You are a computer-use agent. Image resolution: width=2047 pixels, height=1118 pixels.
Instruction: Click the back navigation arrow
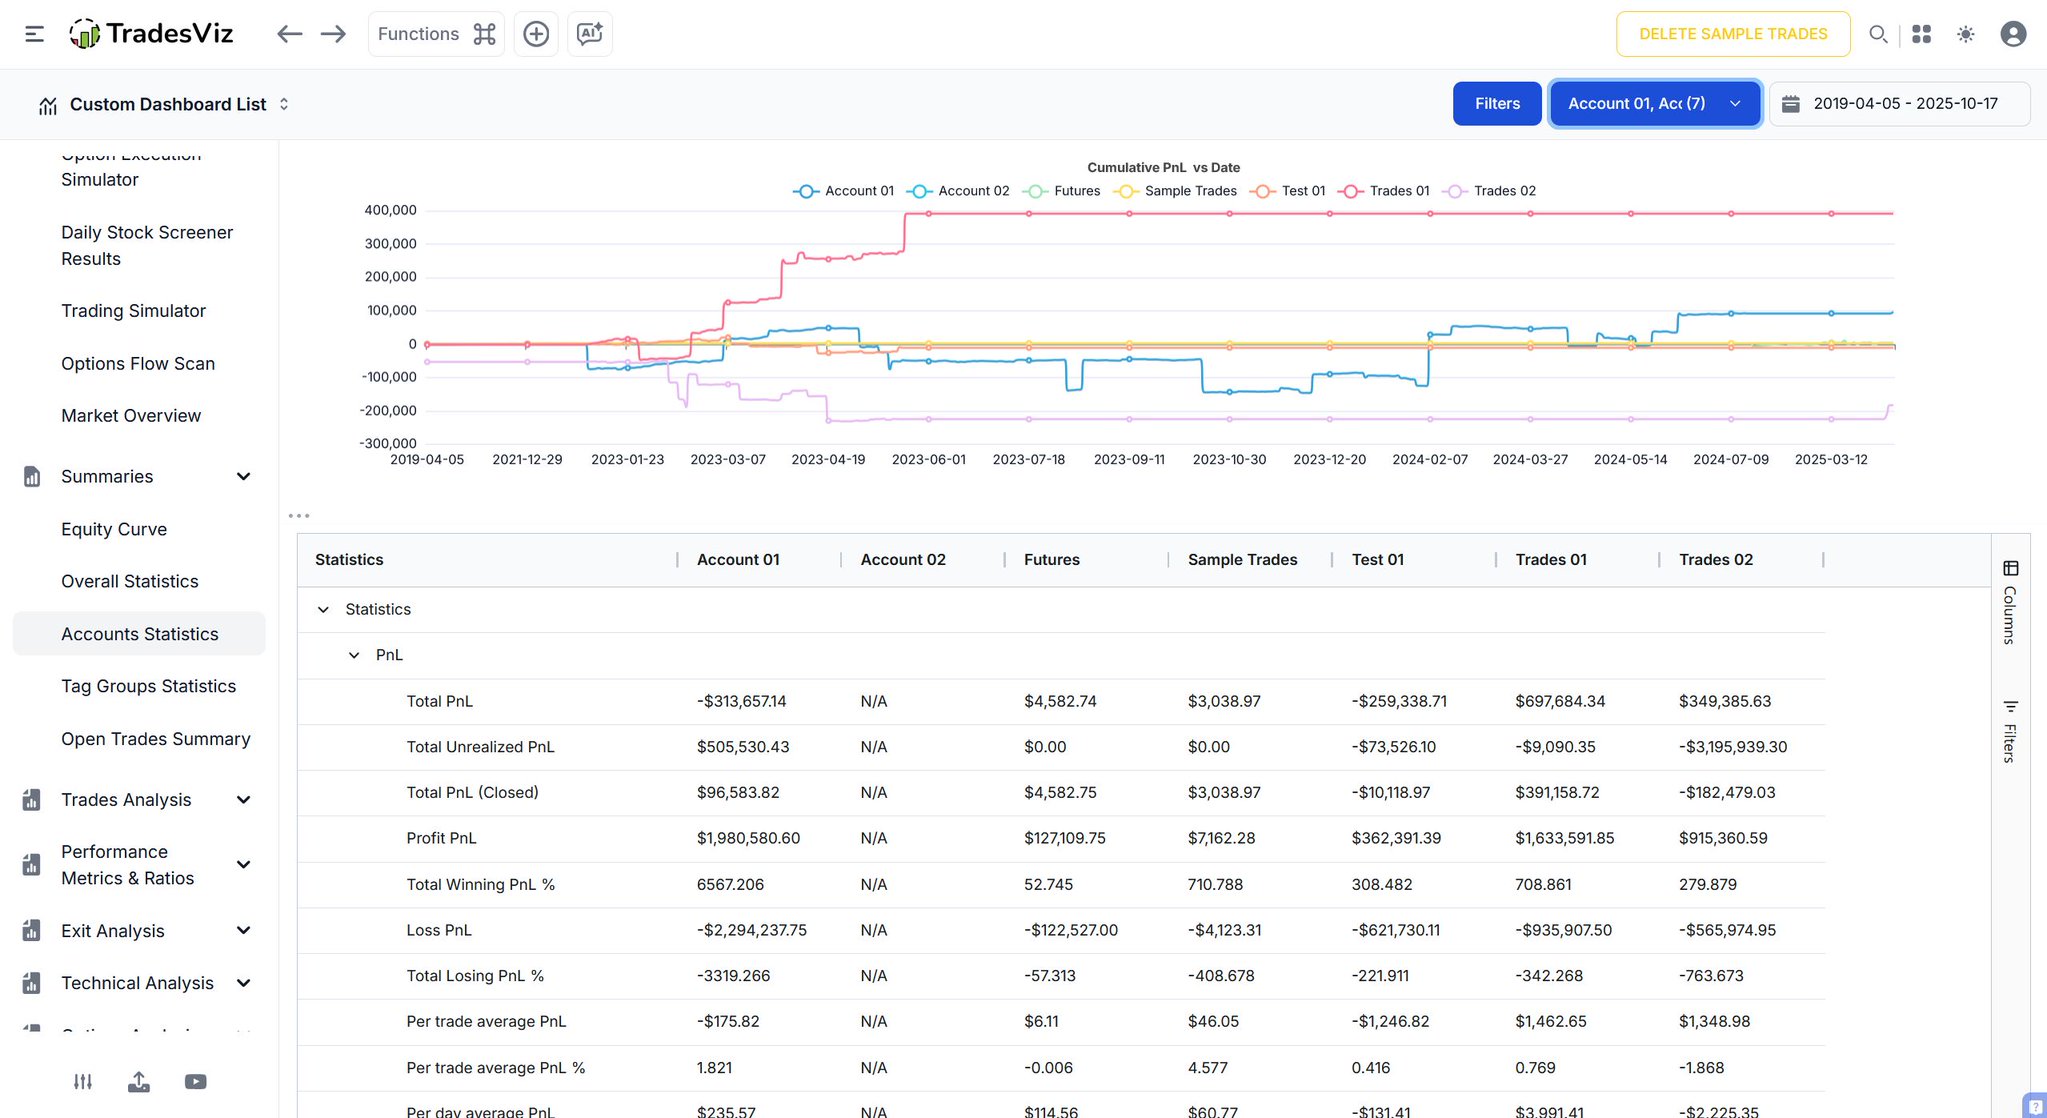[x=289, y=34]
